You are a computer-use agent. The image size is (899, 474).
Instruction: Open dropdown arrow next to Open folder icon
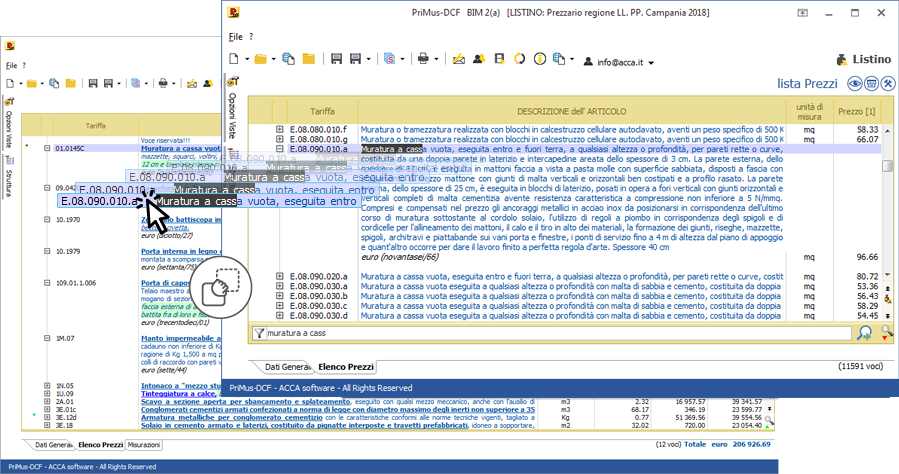(x=273, y=60)
